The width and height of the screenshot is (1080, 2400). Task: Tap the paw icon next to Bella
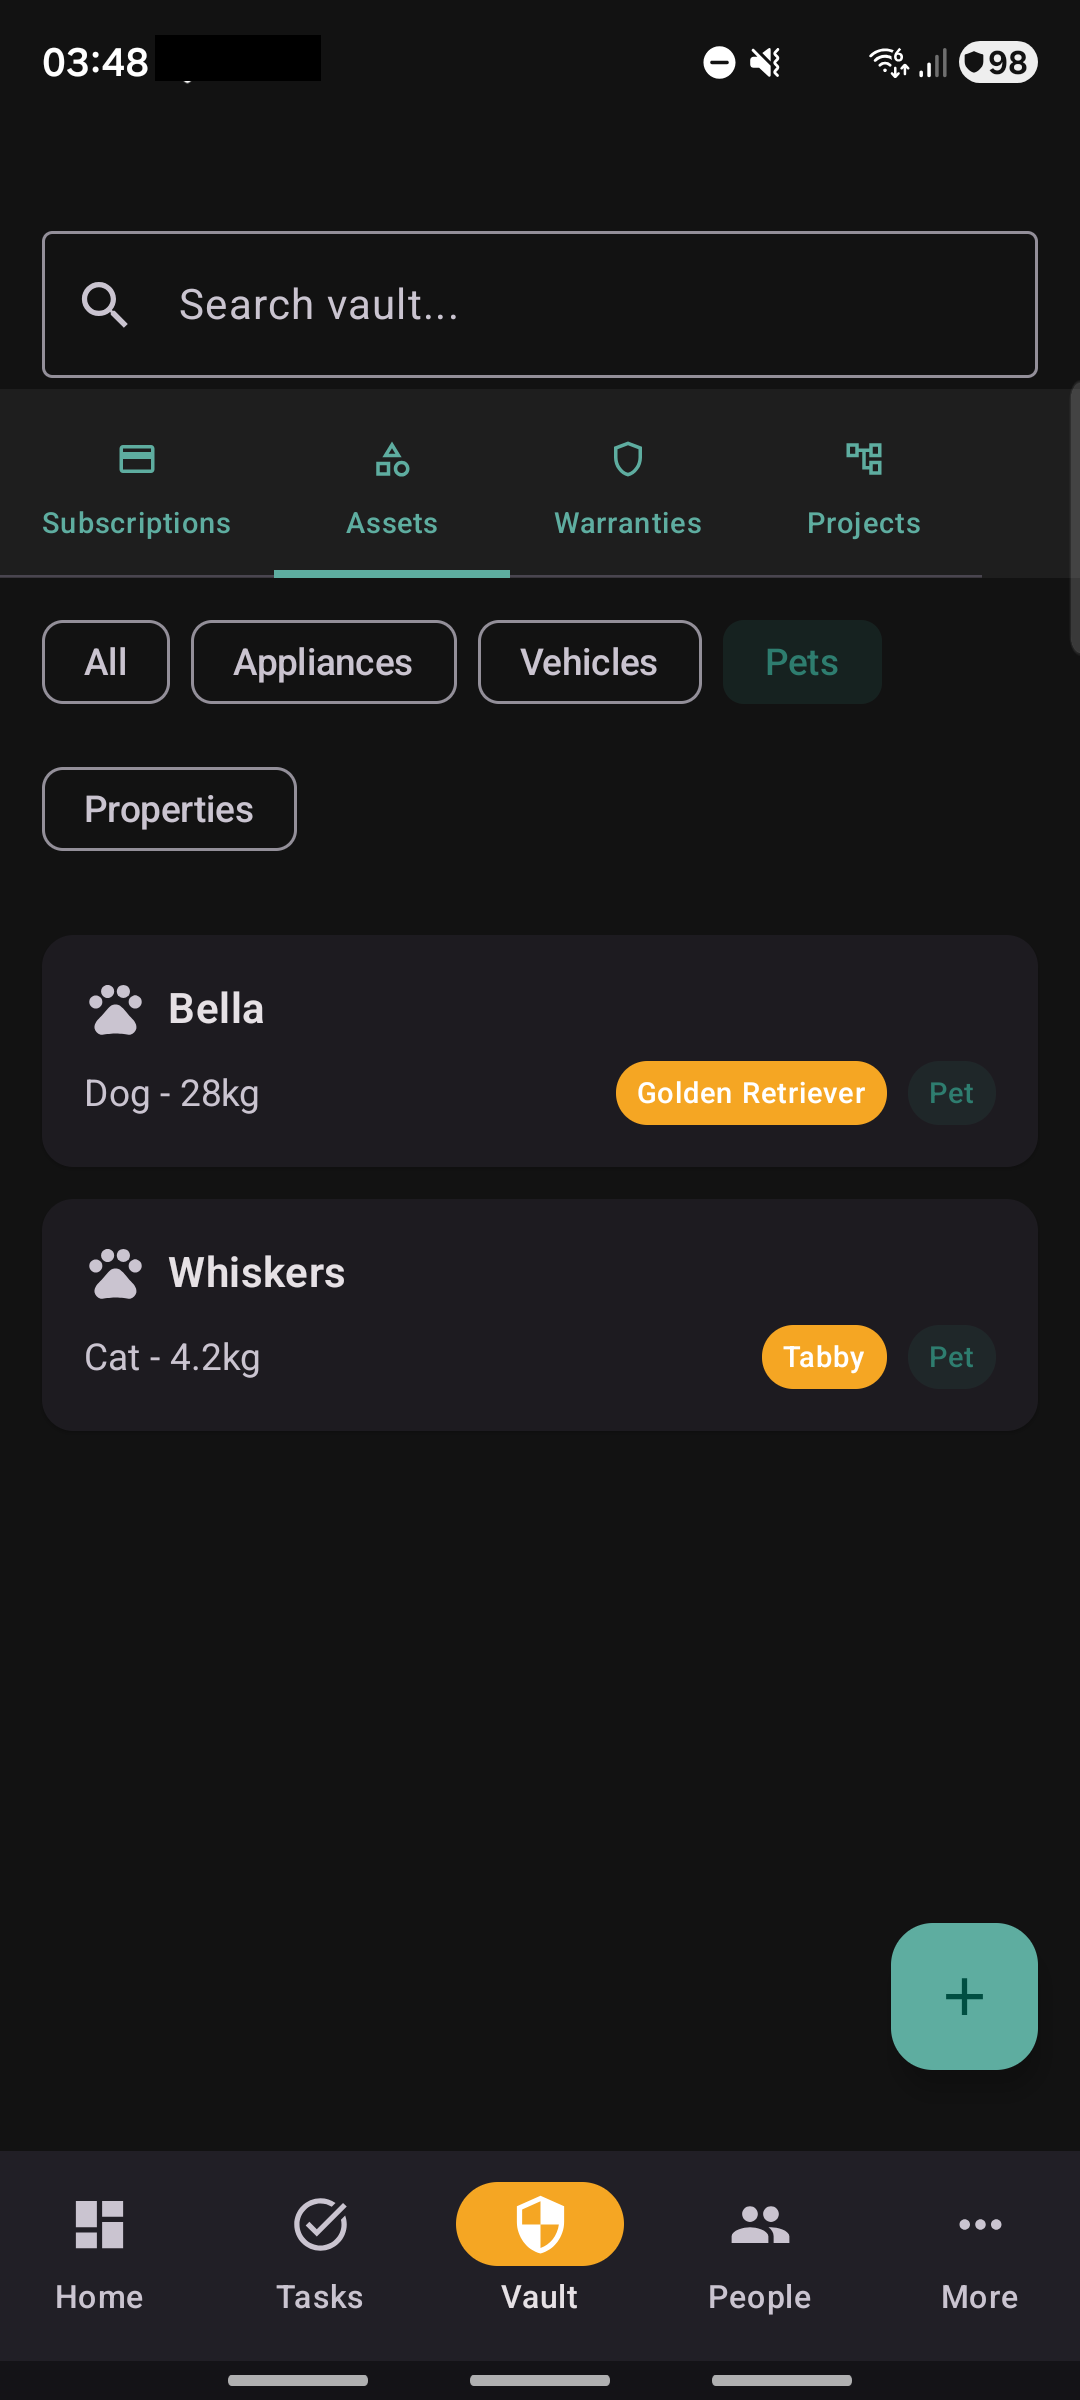tap(116, 1009)
